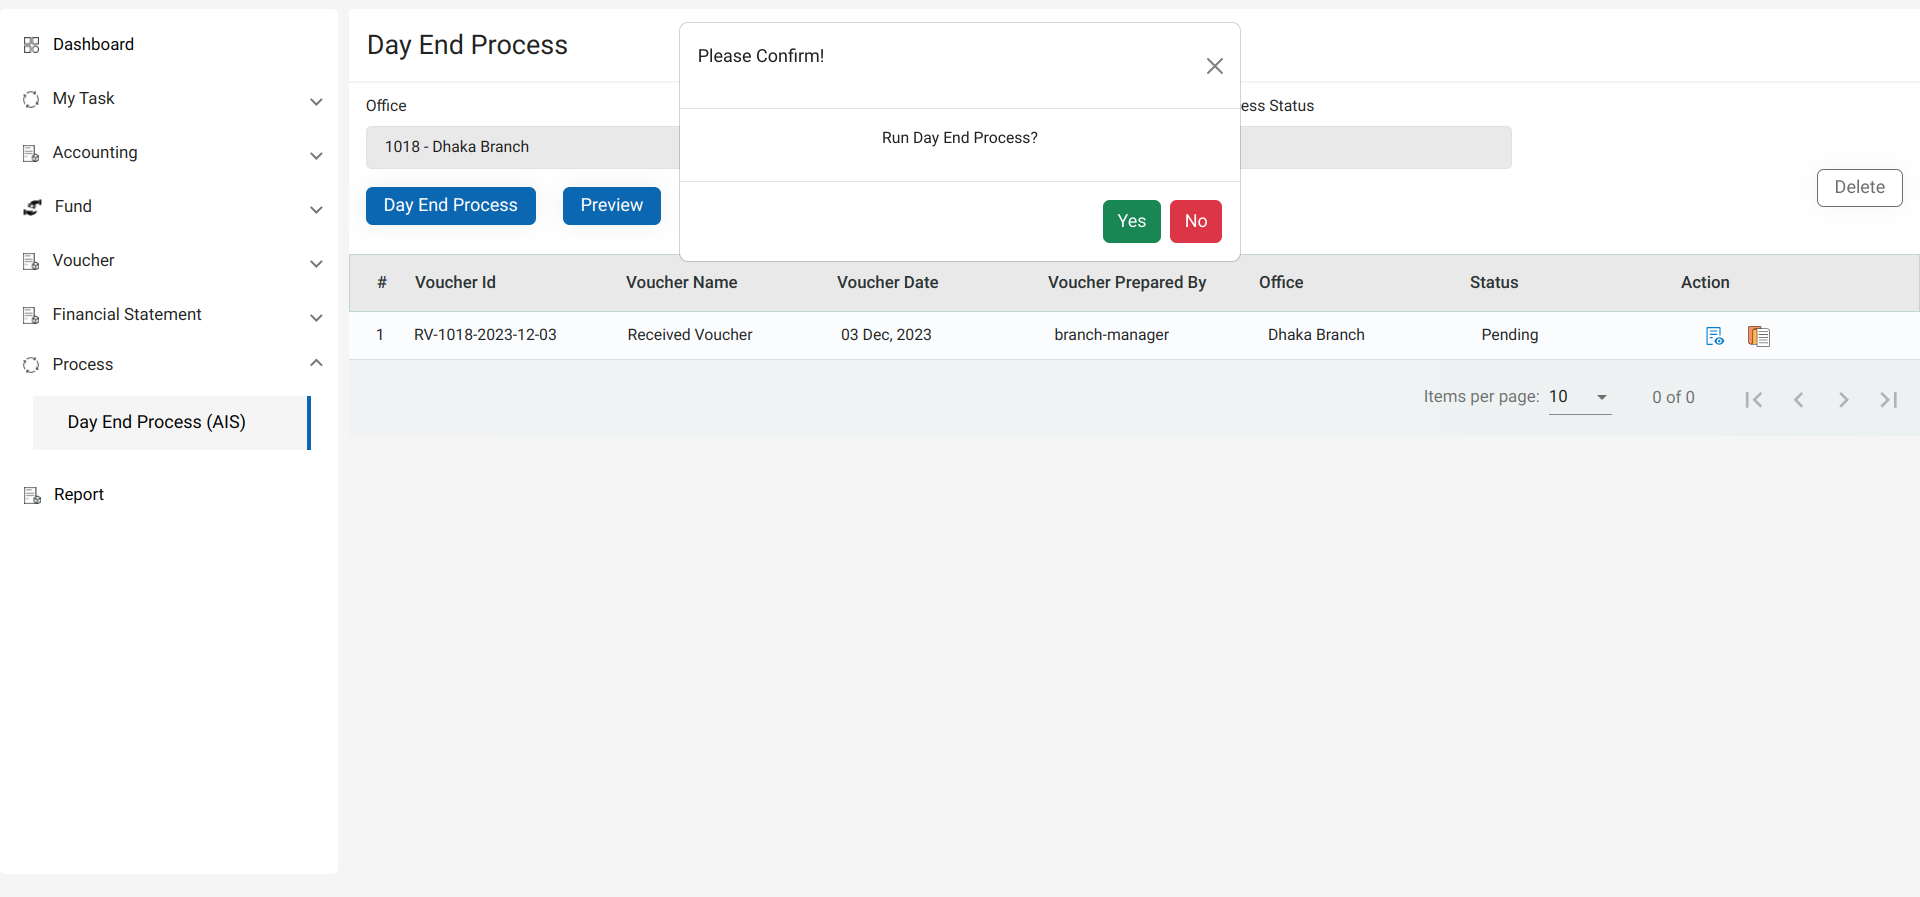Select Day End Process (AIS) submenu

coord(171,423)
